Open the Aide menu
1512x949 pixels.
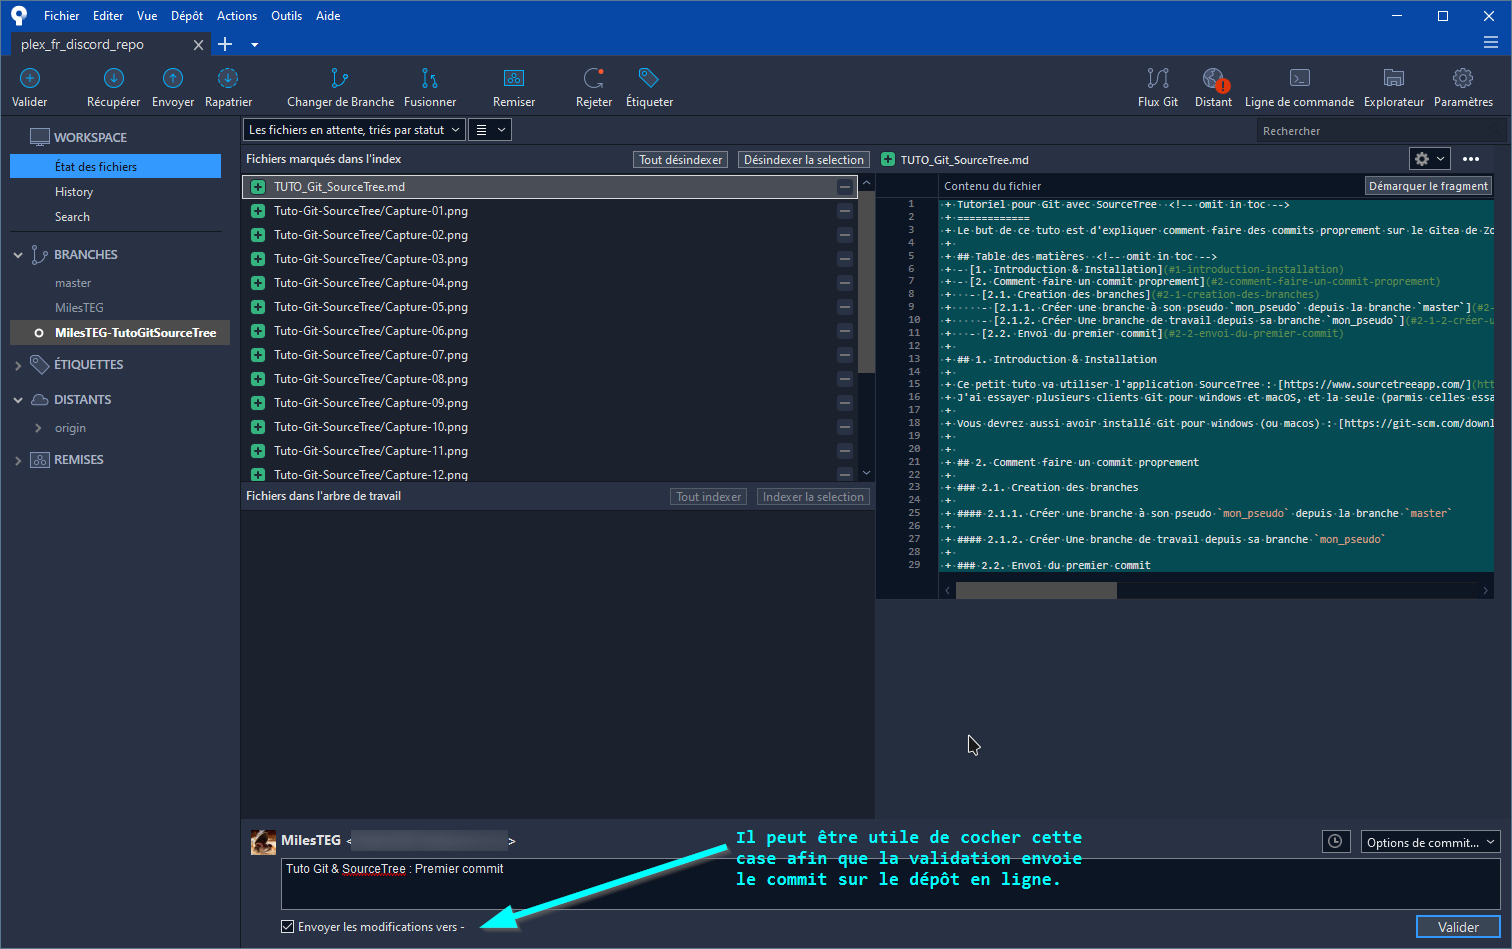click(328, 16)
